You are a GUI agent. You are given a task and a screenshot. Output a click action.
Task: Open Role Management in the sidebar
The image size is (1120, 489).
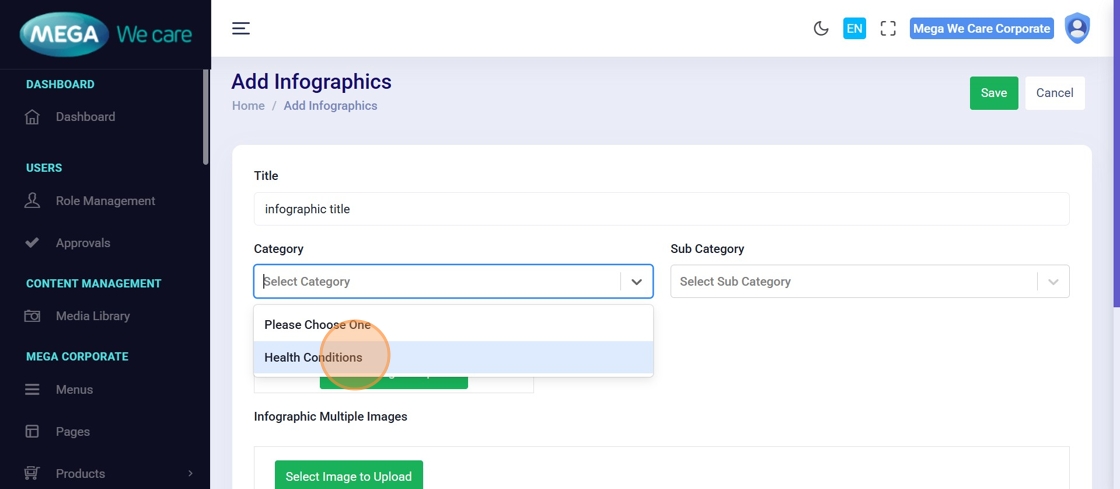[105, 201]
